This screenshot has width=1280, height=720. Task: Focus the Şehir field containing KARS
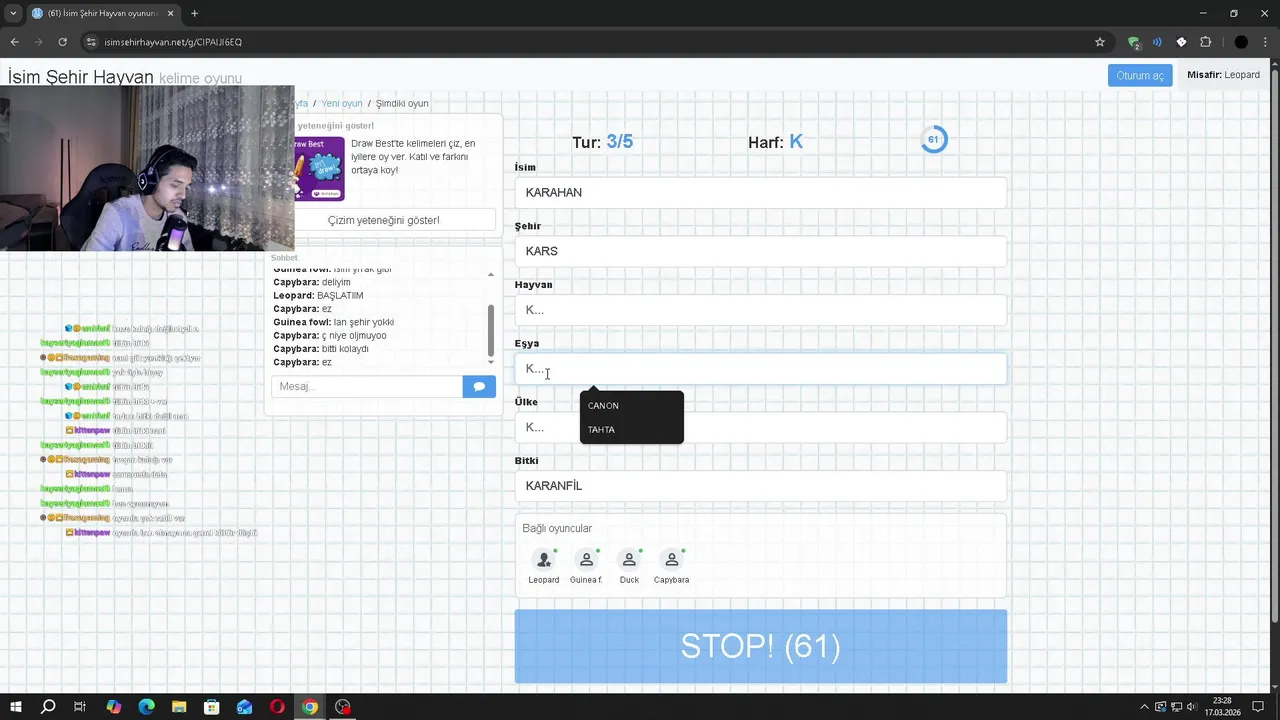point(761,251)
